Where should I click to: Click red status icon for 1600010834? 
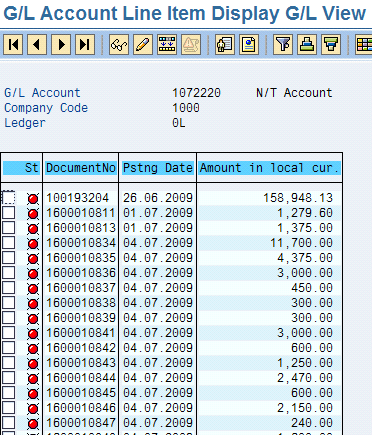coord(33,244)
